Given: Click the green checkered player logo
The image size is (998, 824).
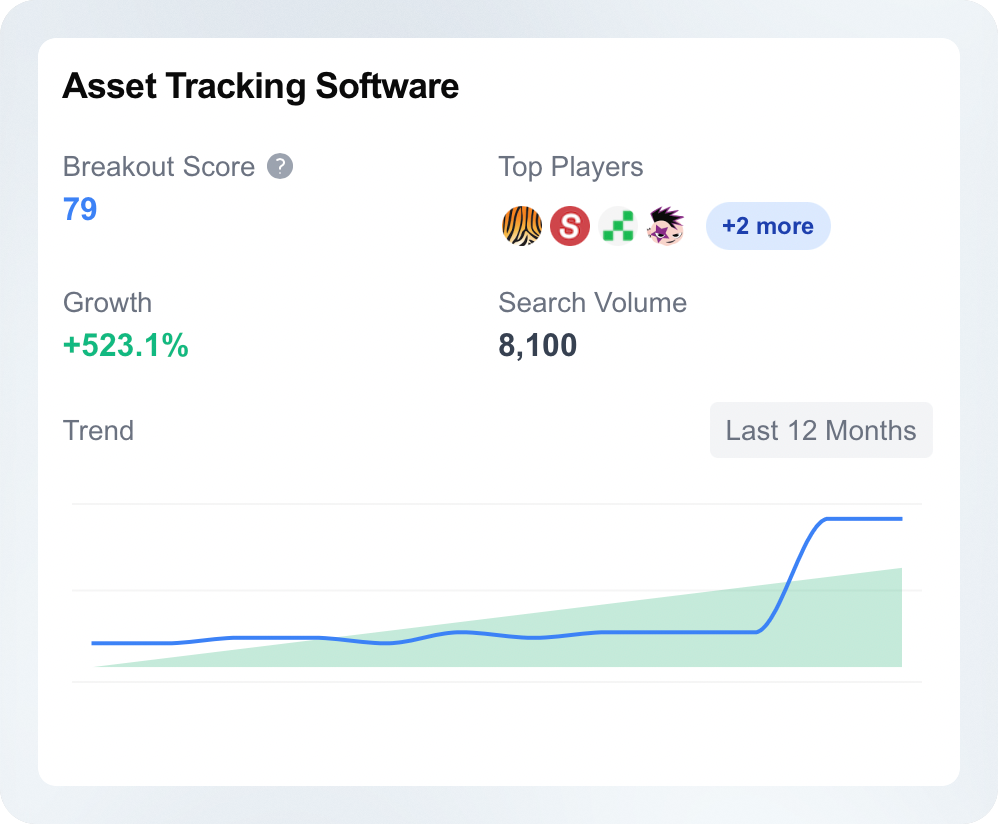Looking at the screenshot, I should pos(618,226).
